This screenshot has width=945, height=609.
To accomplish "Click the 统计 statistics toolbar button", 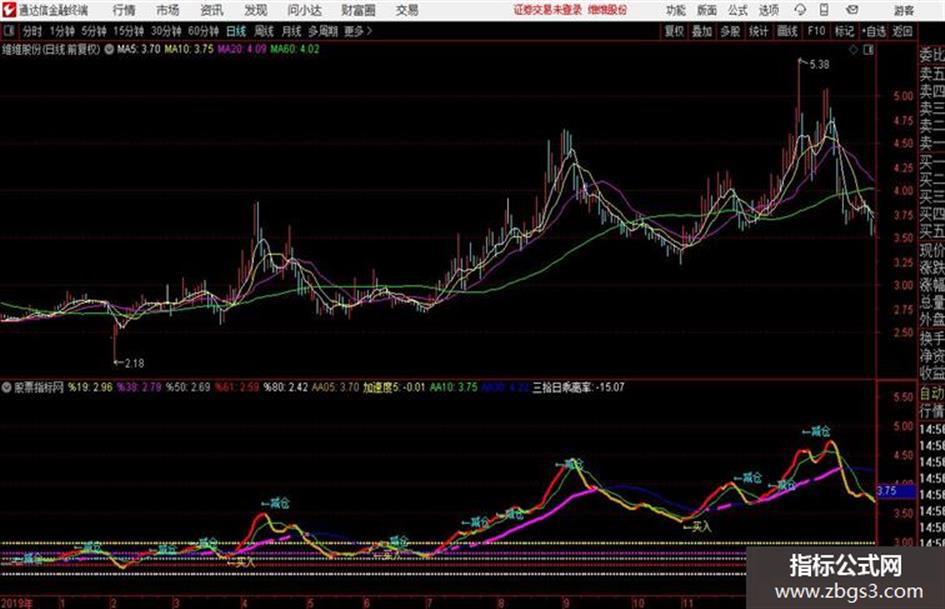I will [759, 31].
